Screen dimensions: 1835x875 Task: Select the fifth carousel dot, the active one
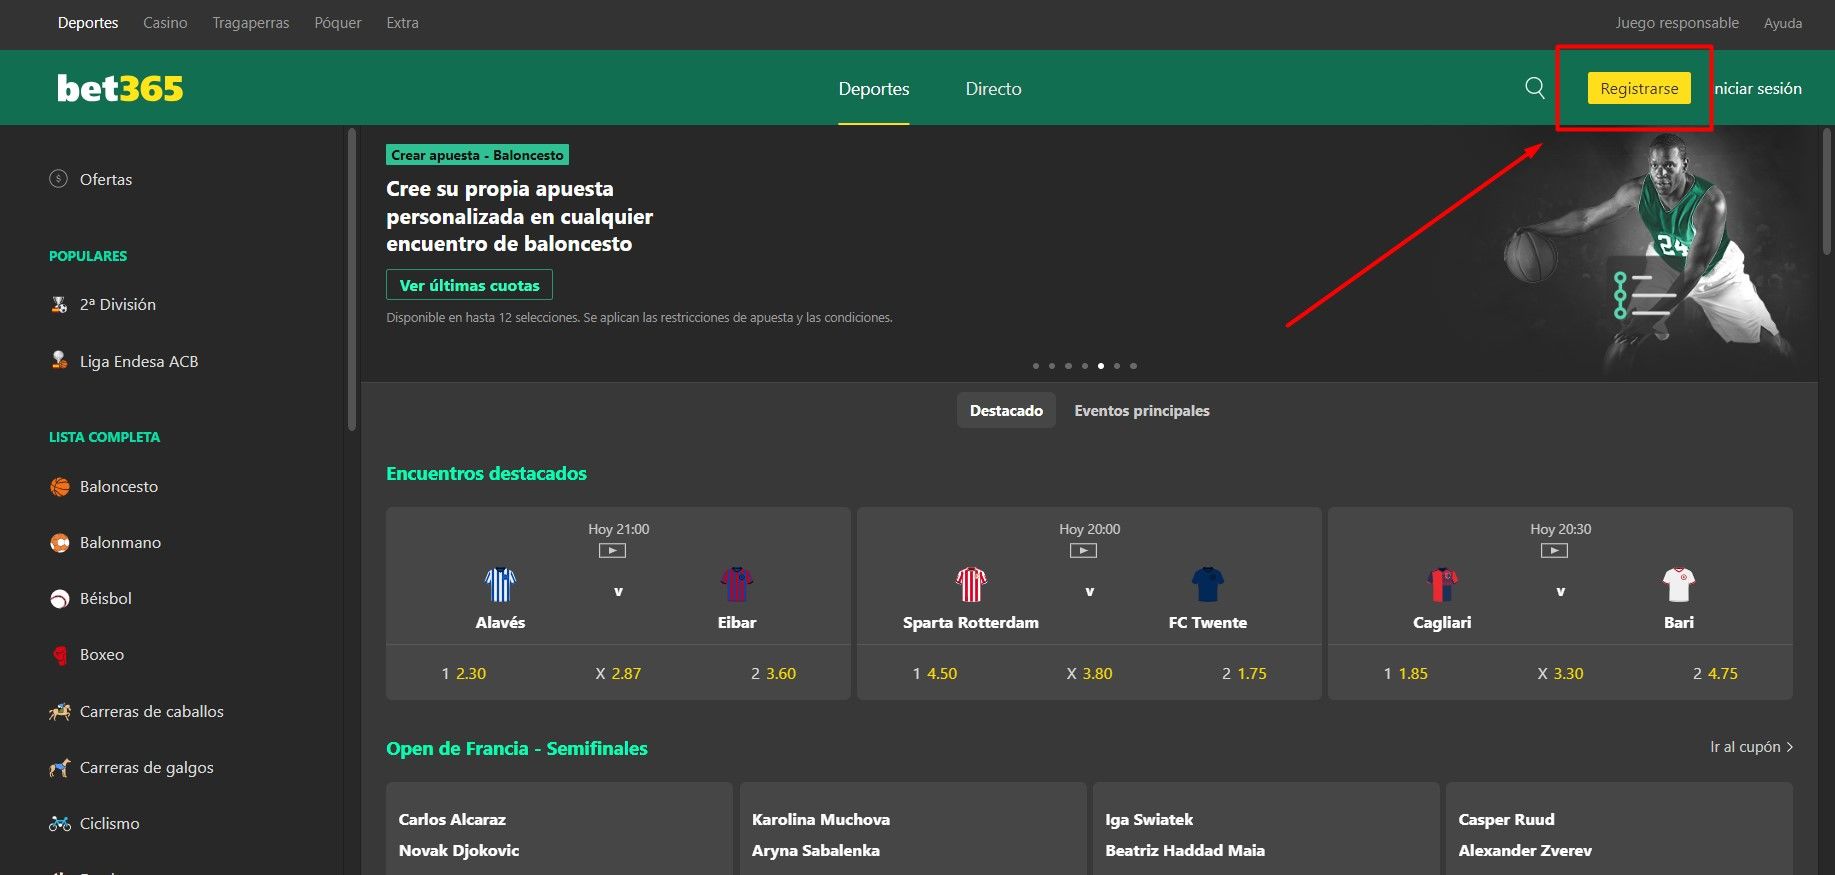[1101, 366]
